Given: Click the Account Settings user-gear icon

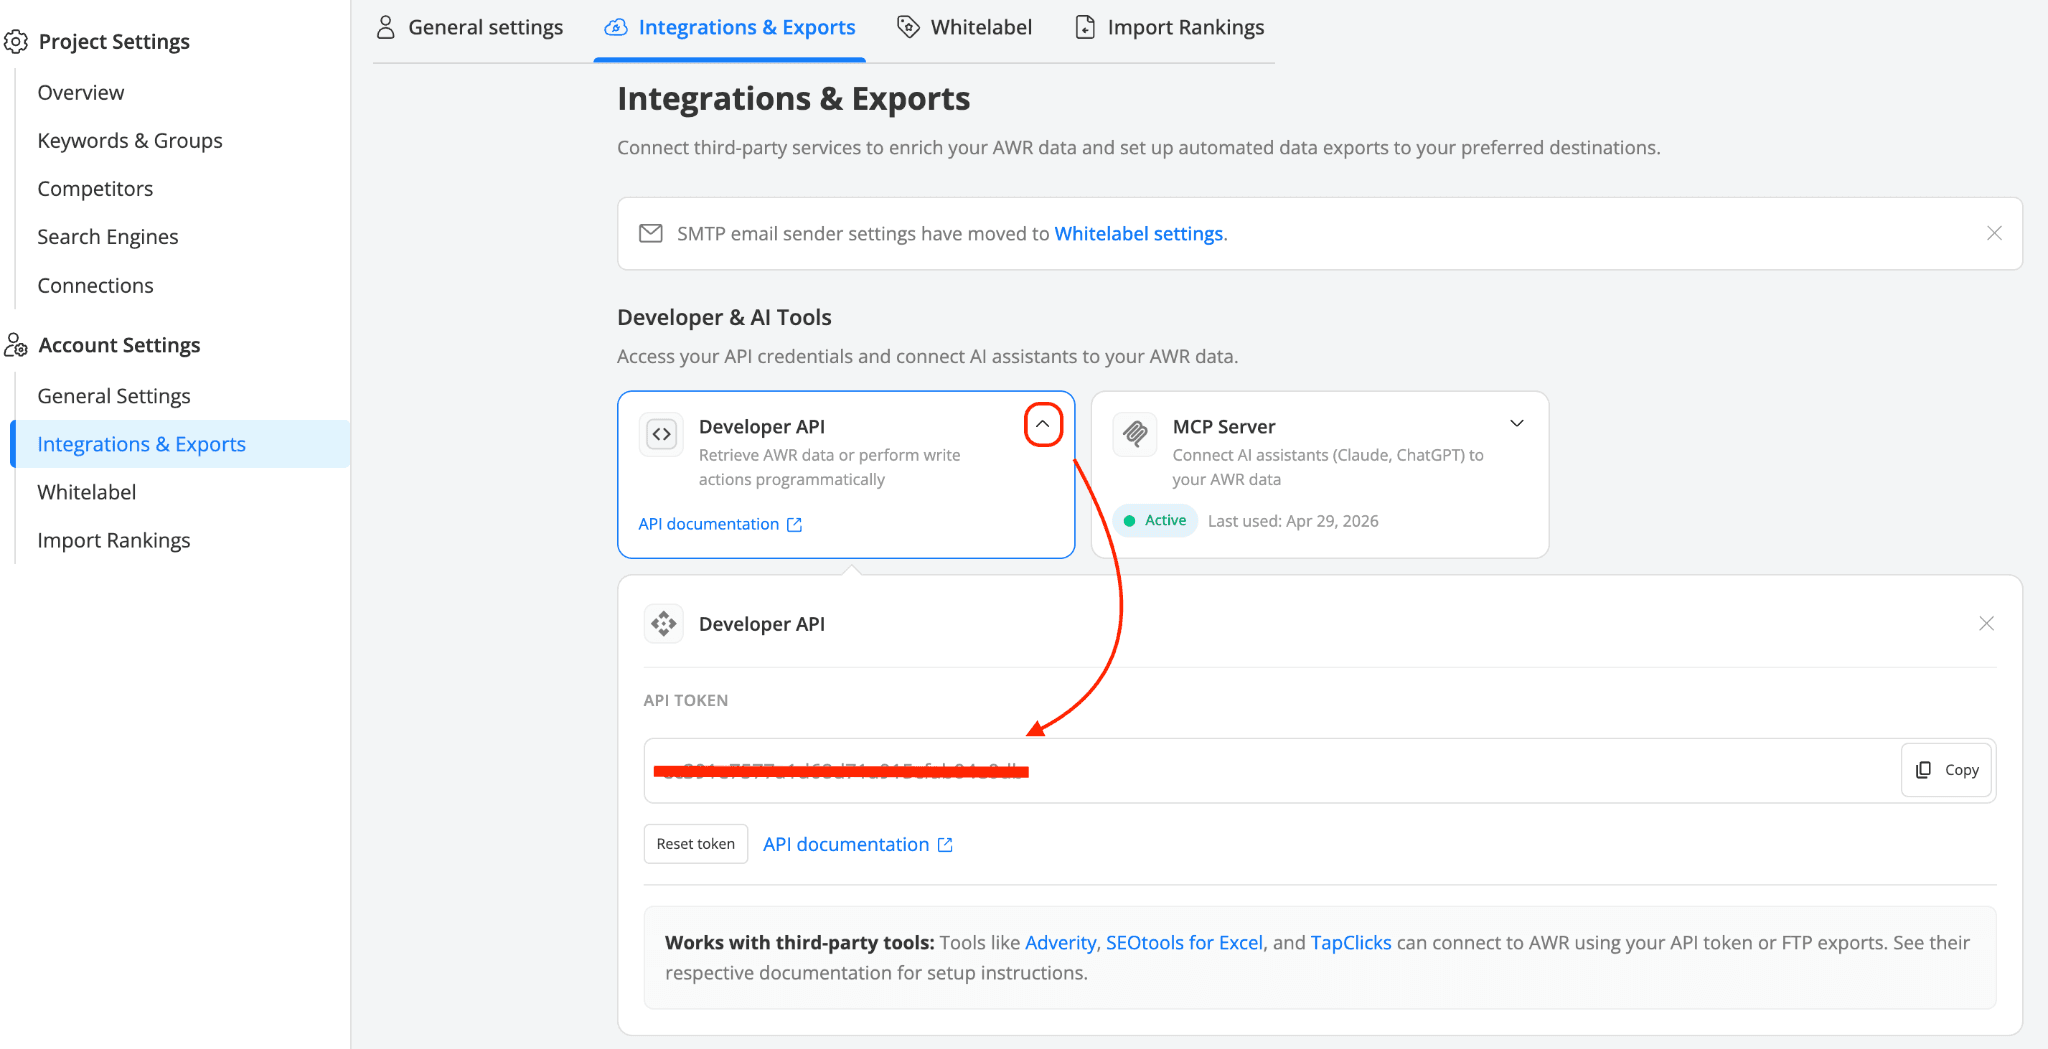Looking at the screenshot, I should coord(16,345).
